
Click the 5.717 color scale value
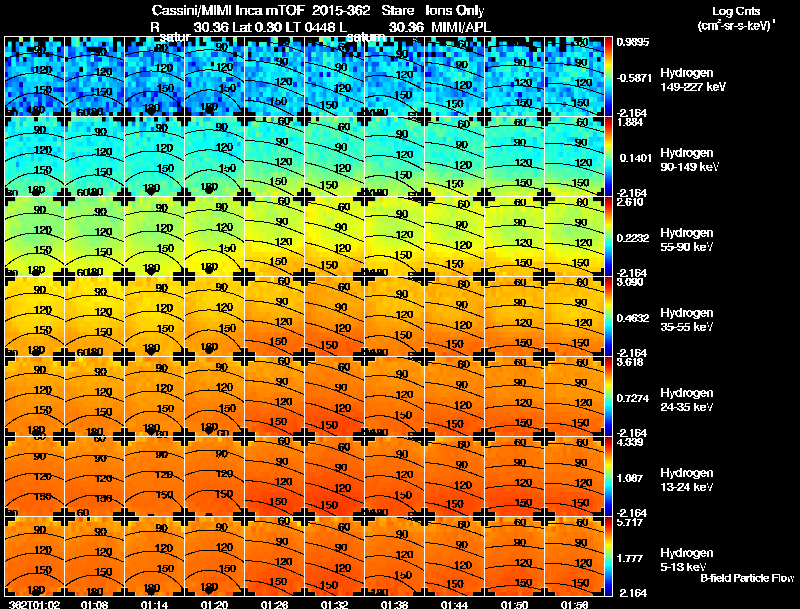pyautogui.click(x=630, y=522)
